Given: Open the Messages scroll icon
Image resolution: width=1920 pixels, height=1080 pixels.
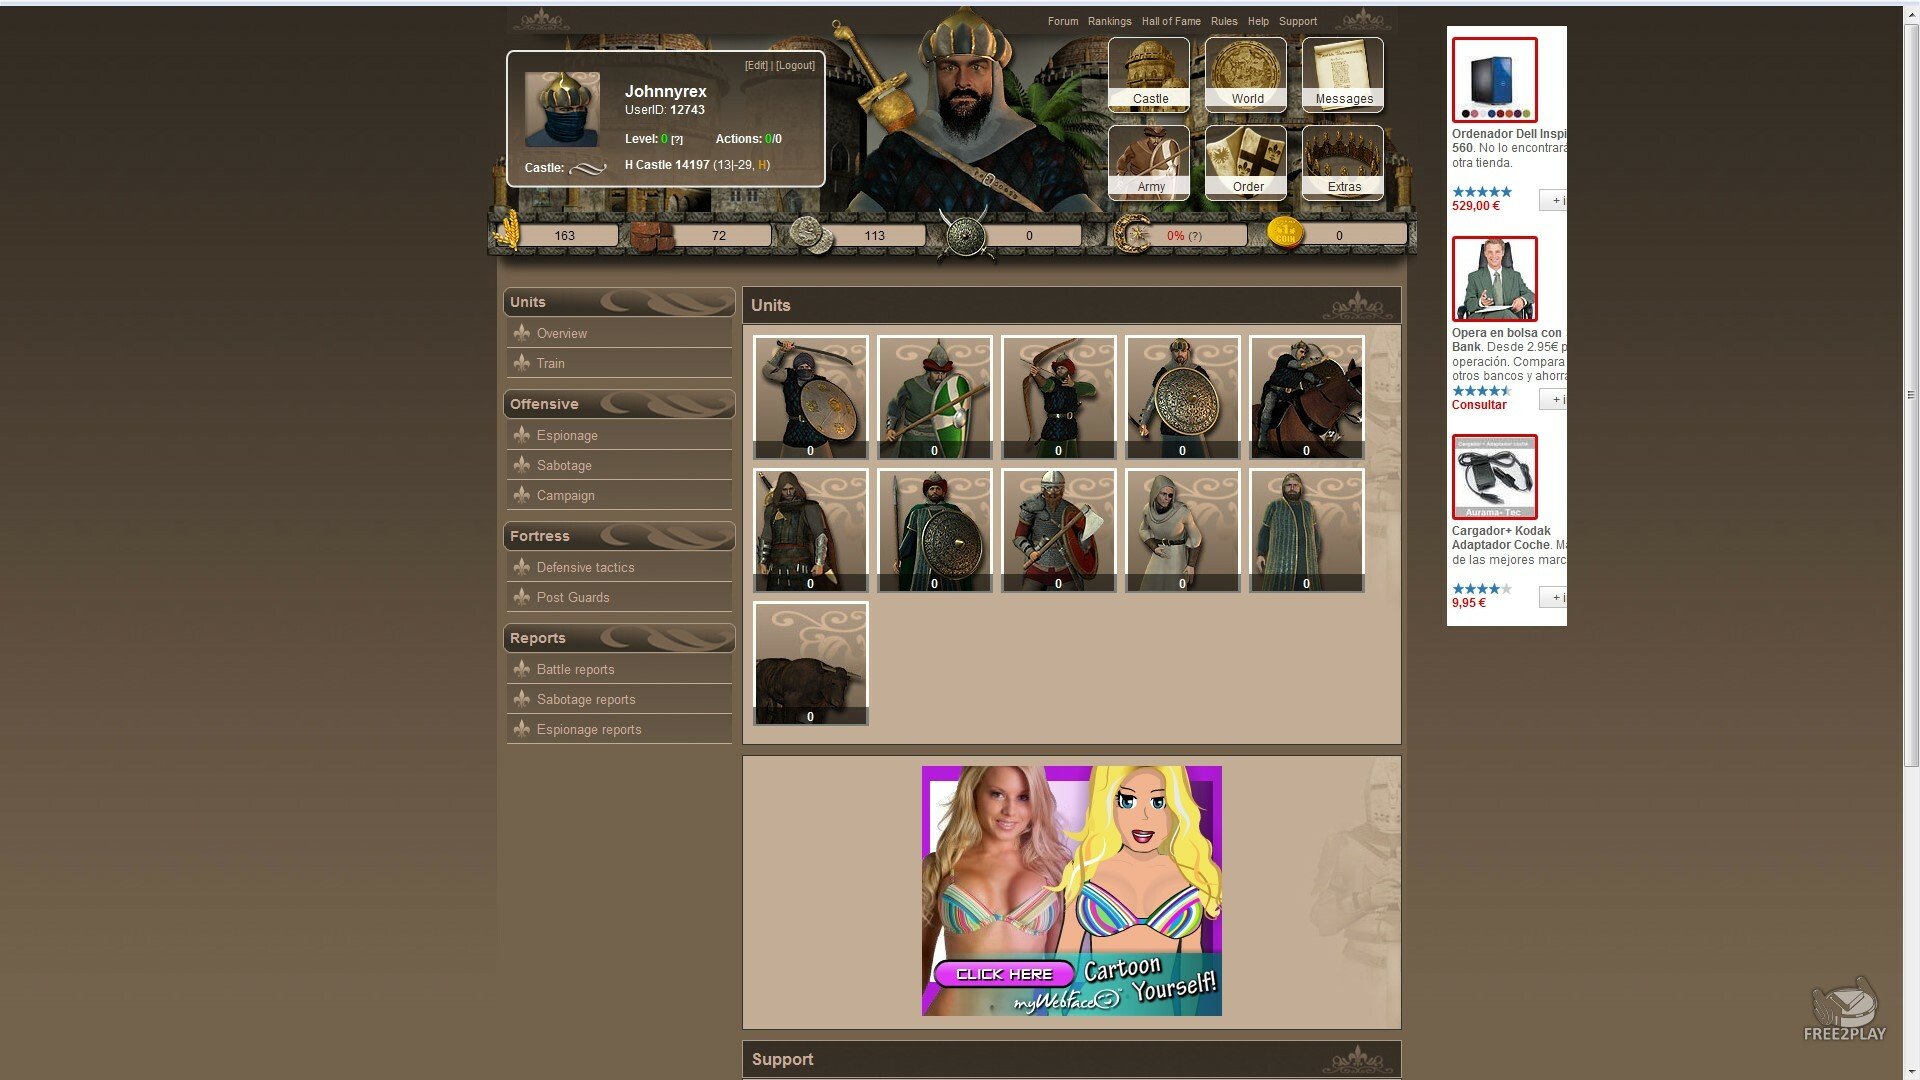Looking at the screenshot, I should pos(1343,74).
